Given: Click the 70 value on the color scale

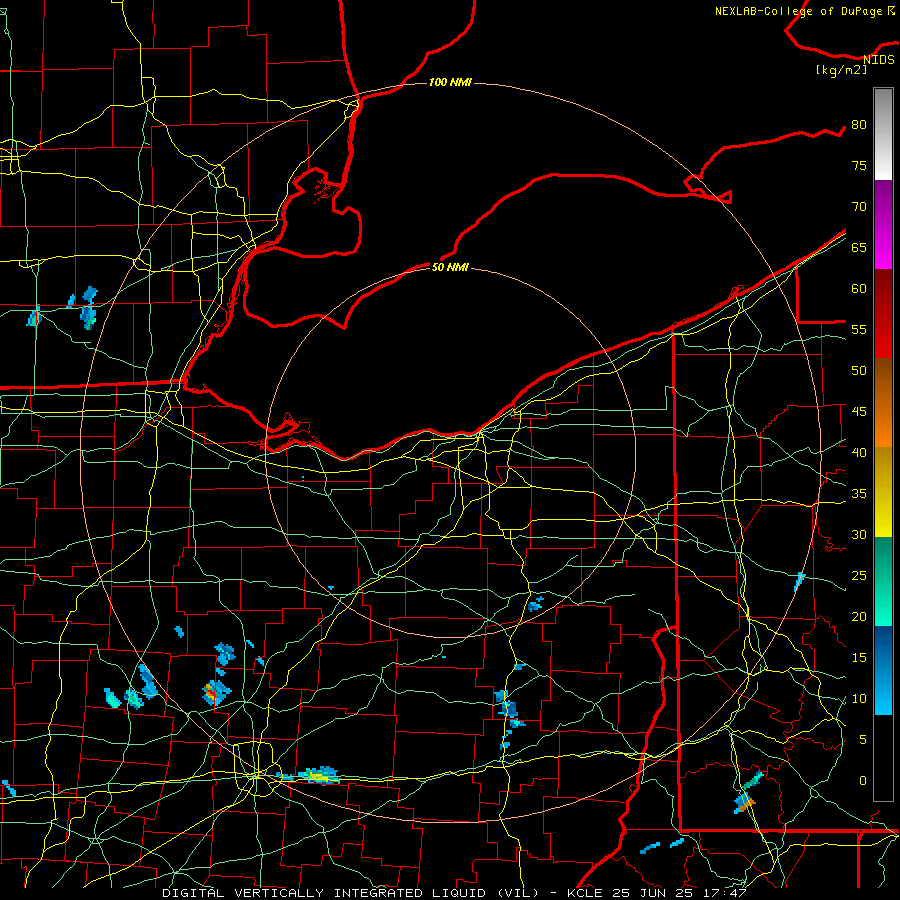Looking at the screenshot, I should click(x=859, y=207).
